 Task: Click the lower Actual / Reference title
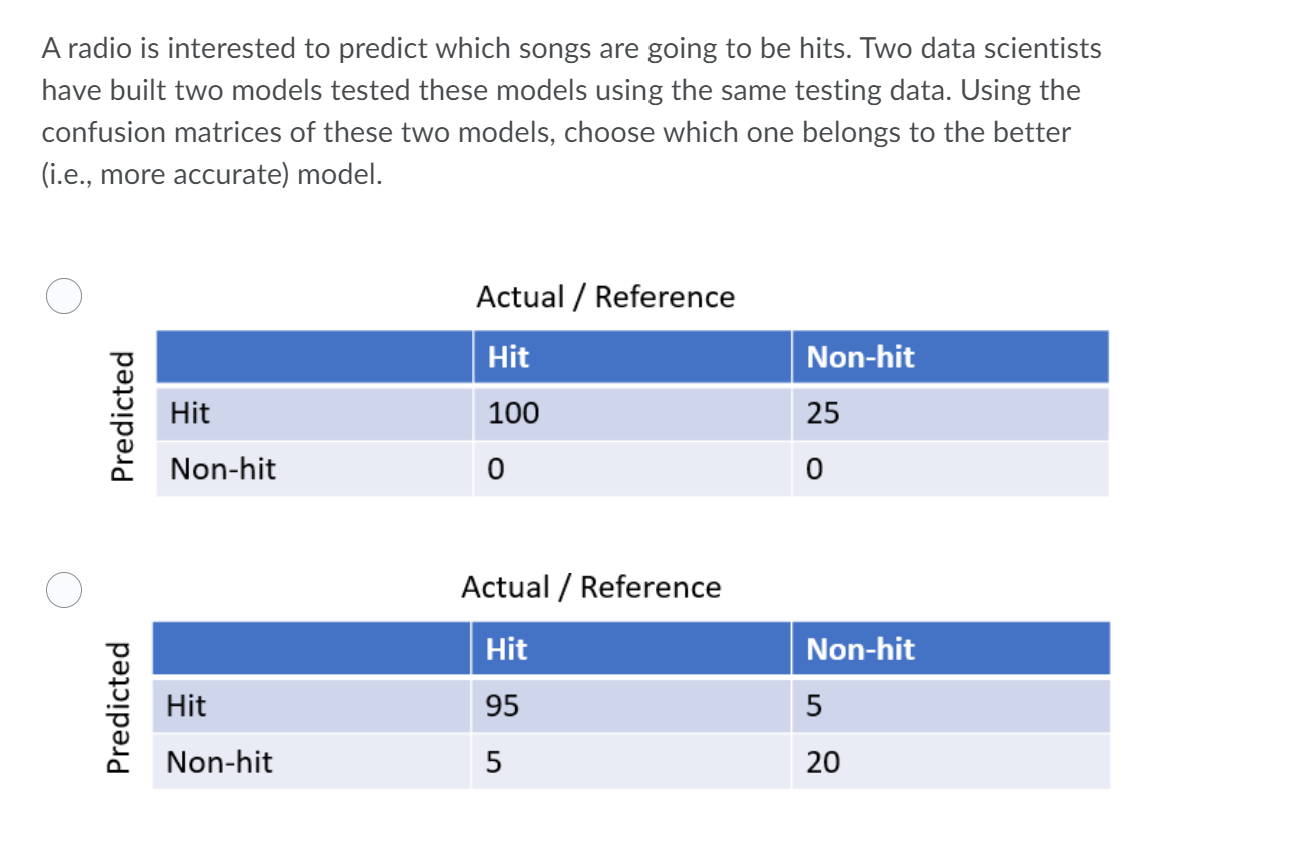(591, 587)
